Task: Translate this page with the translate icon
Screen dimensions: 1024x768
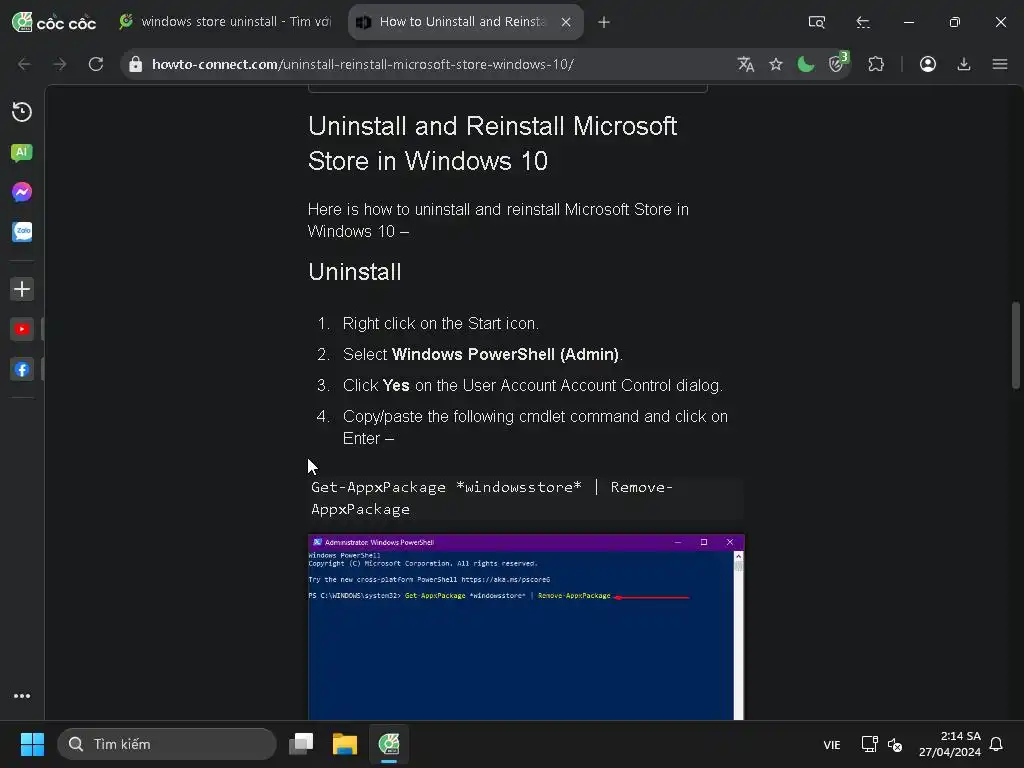Action: pyautogui.click(x=745, y=64)
